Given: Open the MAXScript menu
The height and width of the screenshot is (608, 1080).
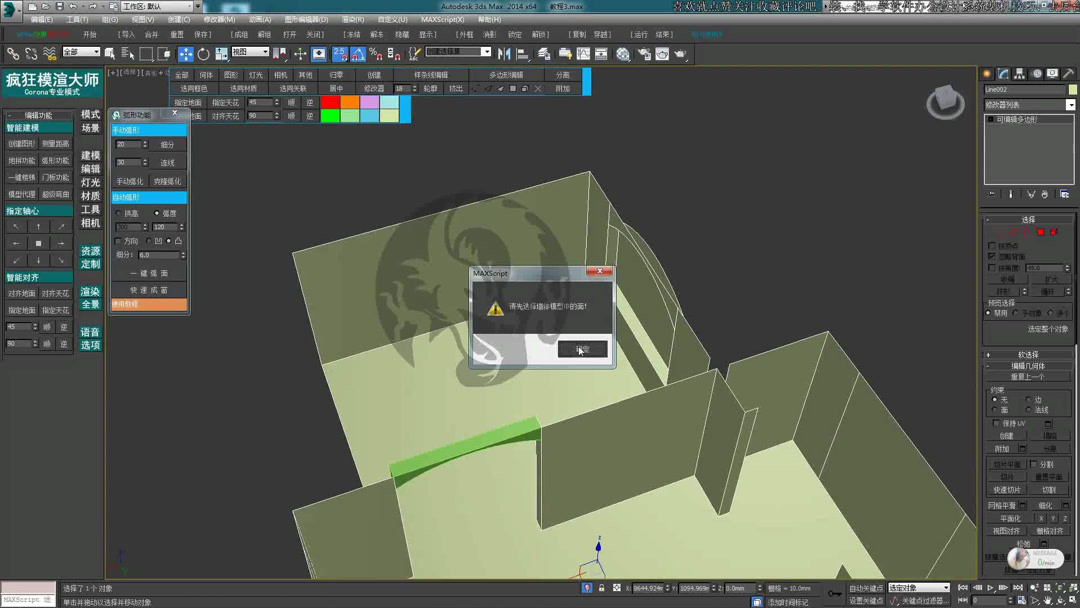Looking at the screenshot, I should coord(444,19).
